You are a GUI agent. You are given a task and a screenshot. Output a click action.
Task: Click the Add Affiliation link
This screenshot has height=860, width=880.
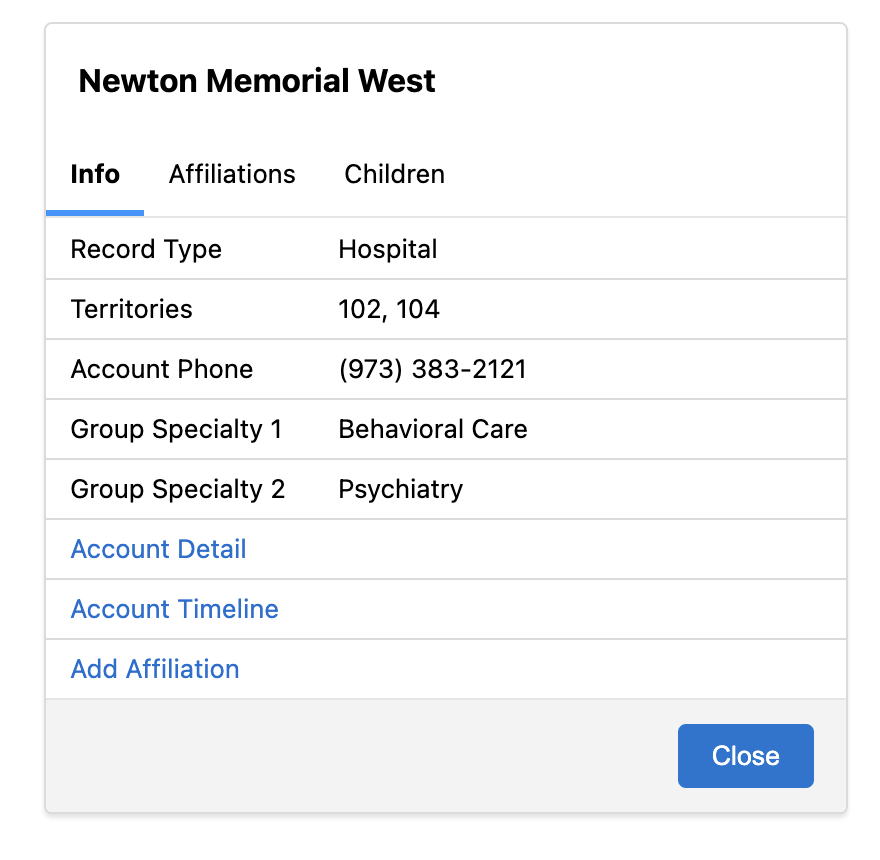(155, 669)
